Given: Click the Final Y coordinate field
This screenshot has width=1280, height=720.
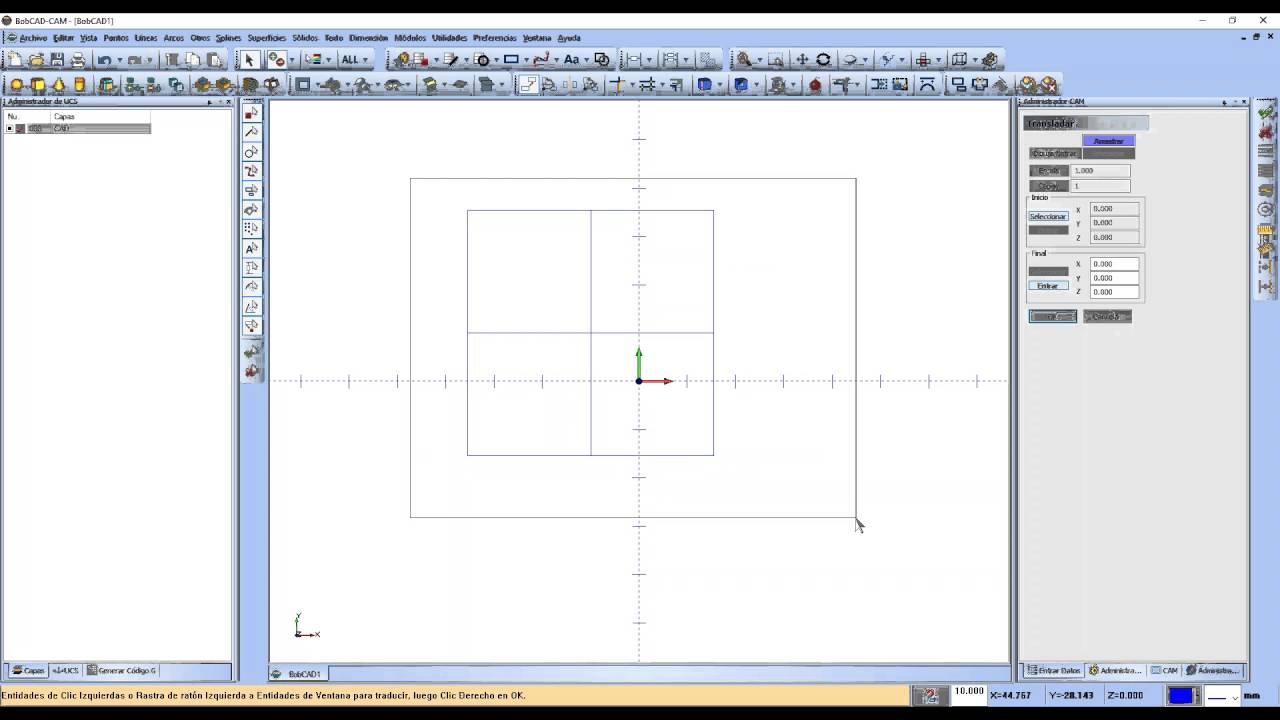Looking at the screenshot, I should (1114, 278).
